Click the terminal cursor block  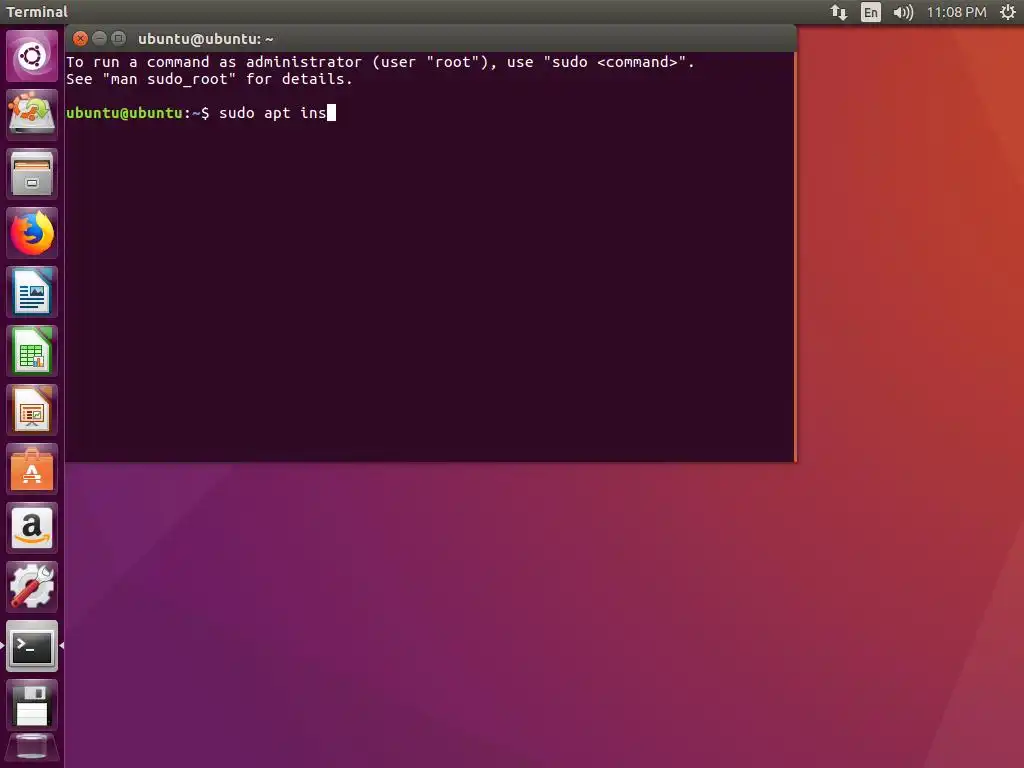331,113
